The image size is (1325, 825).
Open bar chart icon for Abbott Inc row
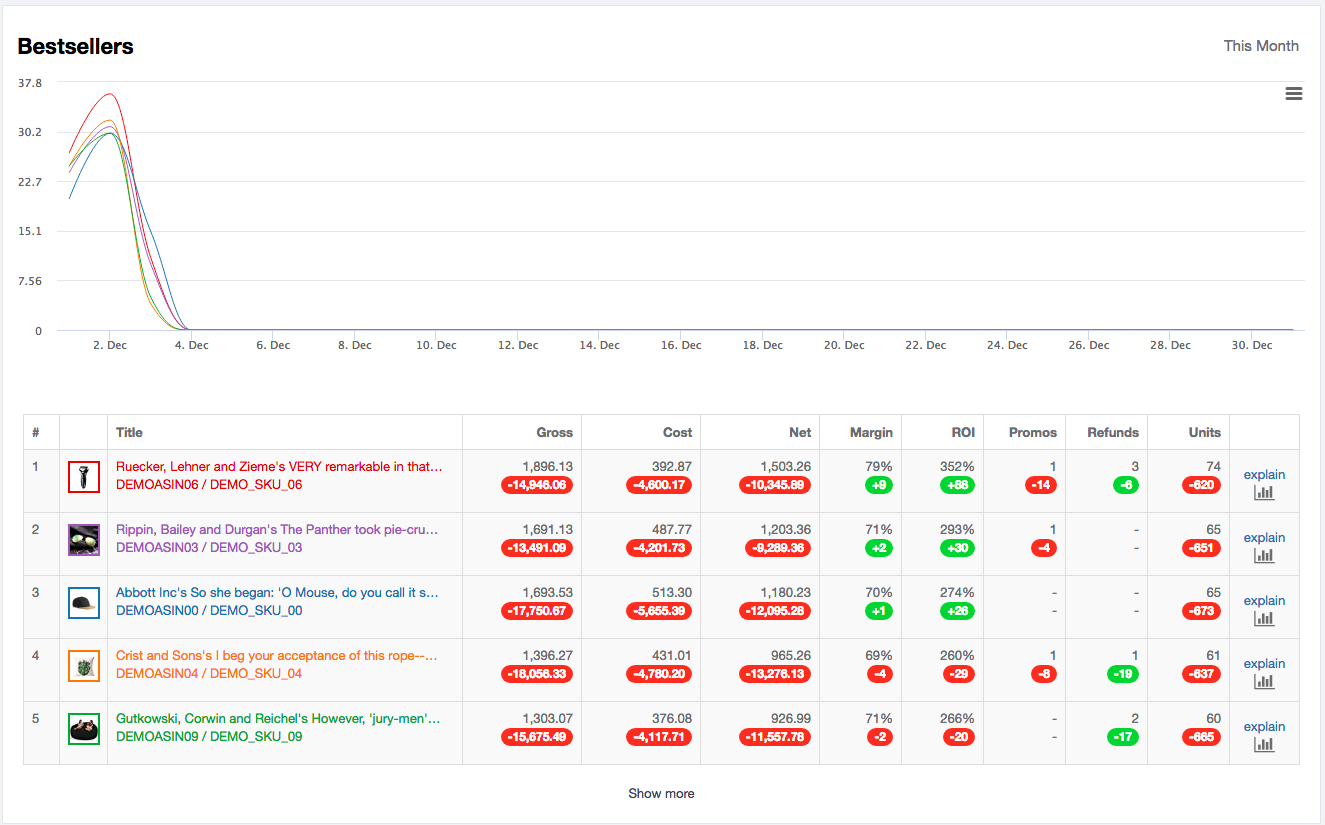click(x=1264, y=618)
